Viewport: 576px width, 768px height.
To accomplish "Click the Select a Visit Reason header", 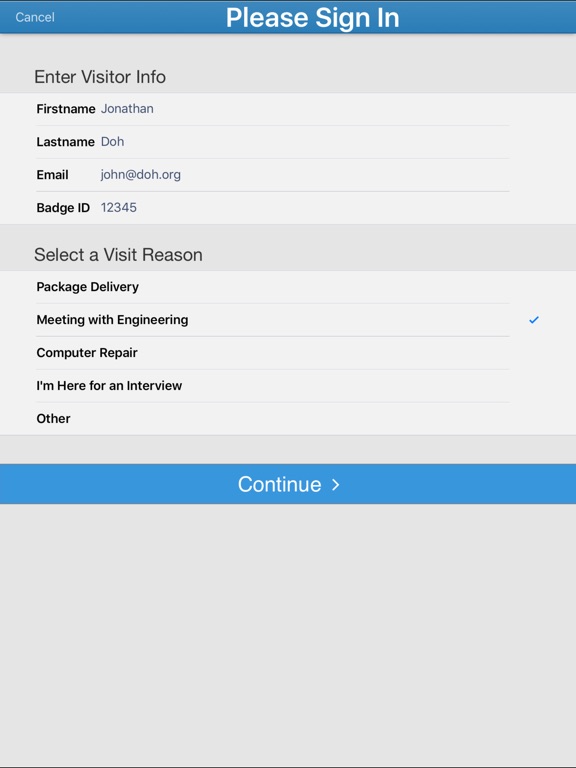I will [118, 255].
